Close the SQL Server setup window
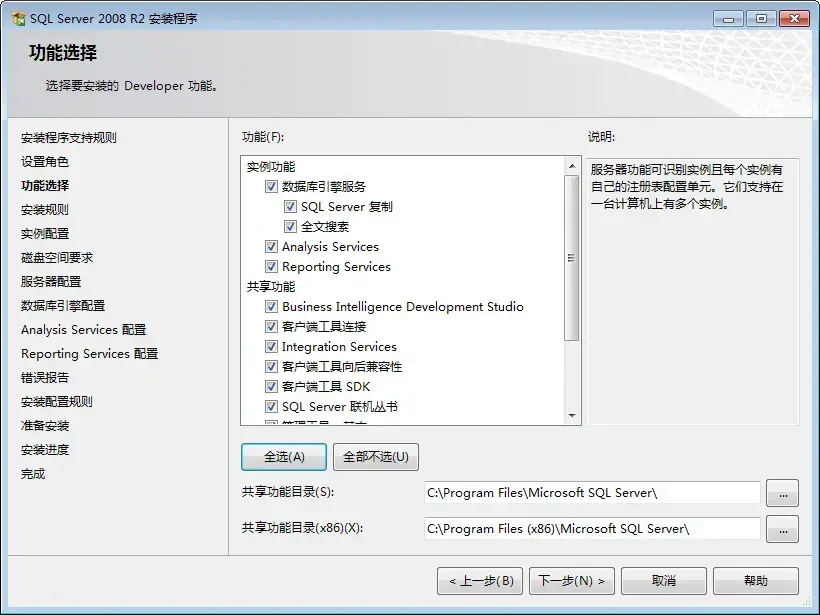 pyautogui.click(x=794, y=19)
